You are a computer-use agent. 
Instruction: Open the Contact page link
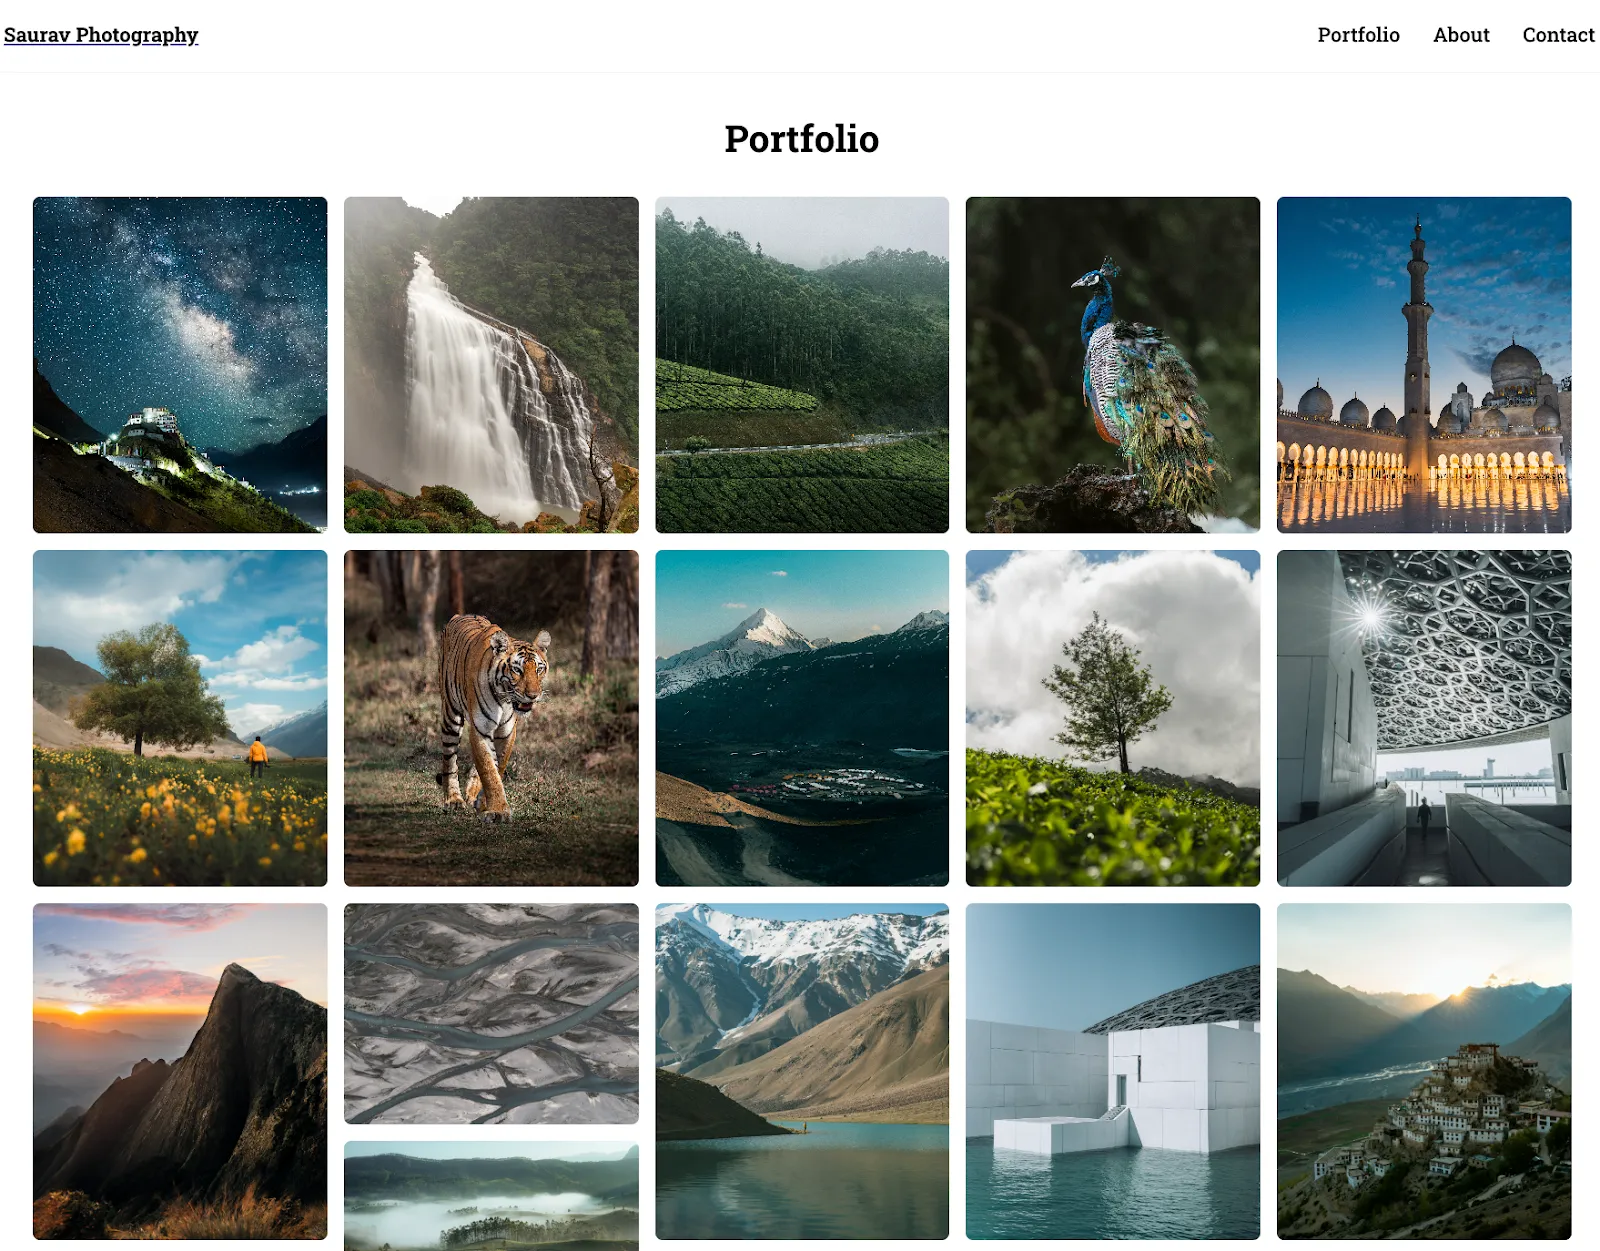[1558, 35]
